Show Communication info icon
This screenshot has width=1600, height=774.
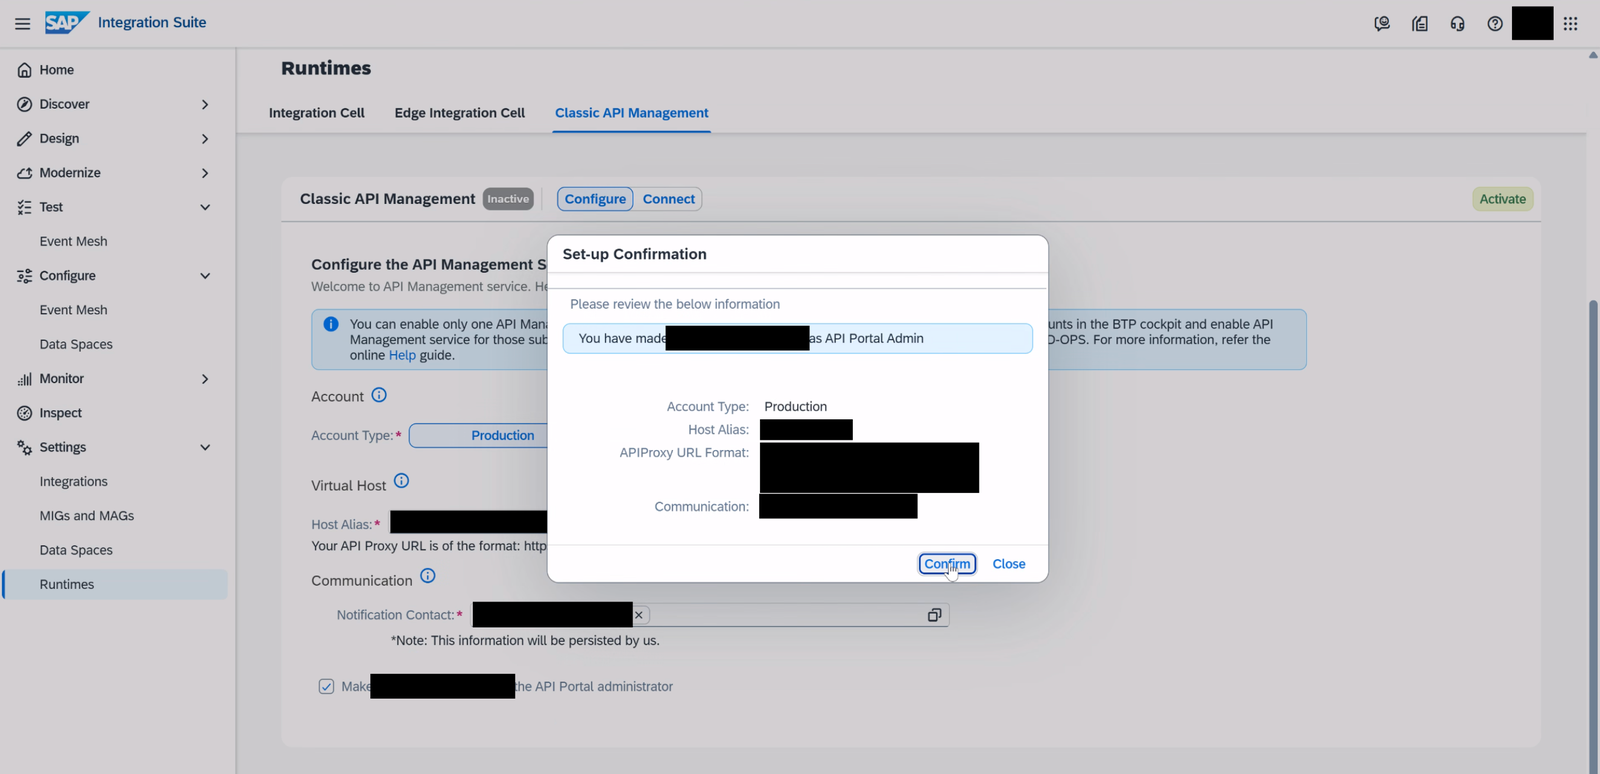pyautogui.click(x=428, y=576)
